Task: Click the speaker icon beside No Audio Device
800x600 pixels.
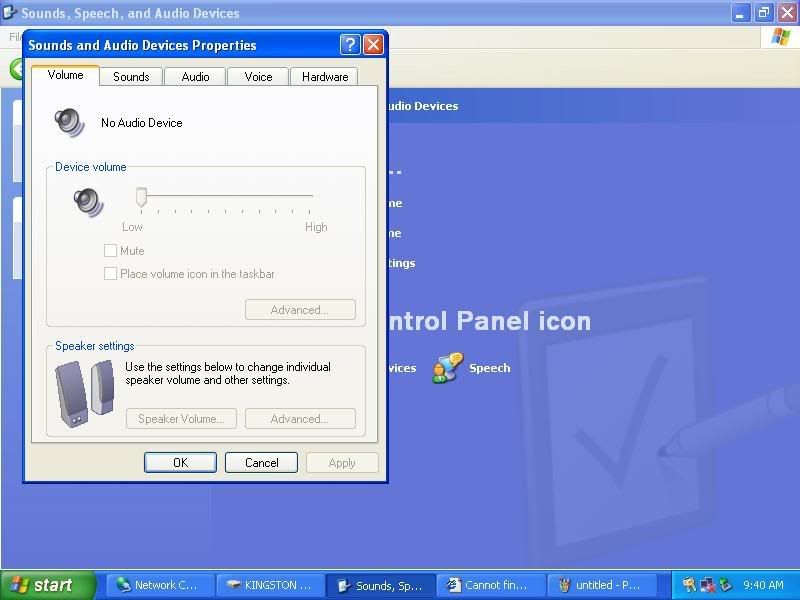Action: click(x=69, y=122)
